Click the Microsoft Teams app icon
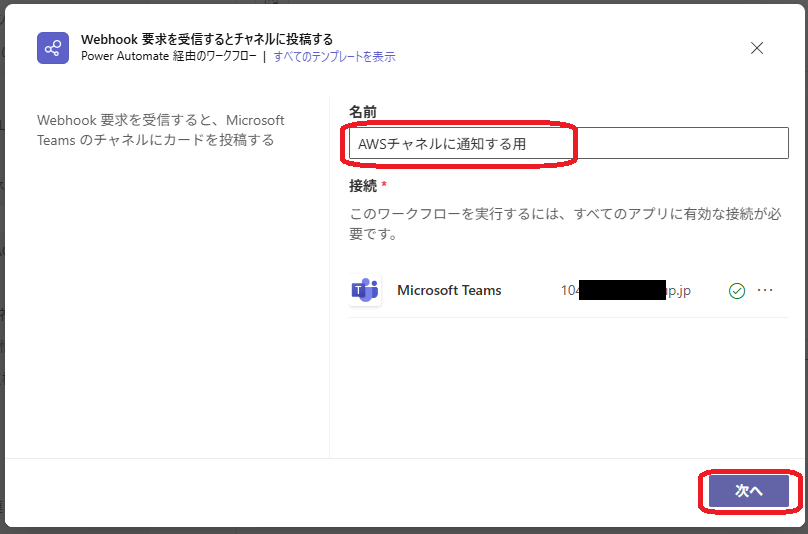 click(x=365, y=290)
